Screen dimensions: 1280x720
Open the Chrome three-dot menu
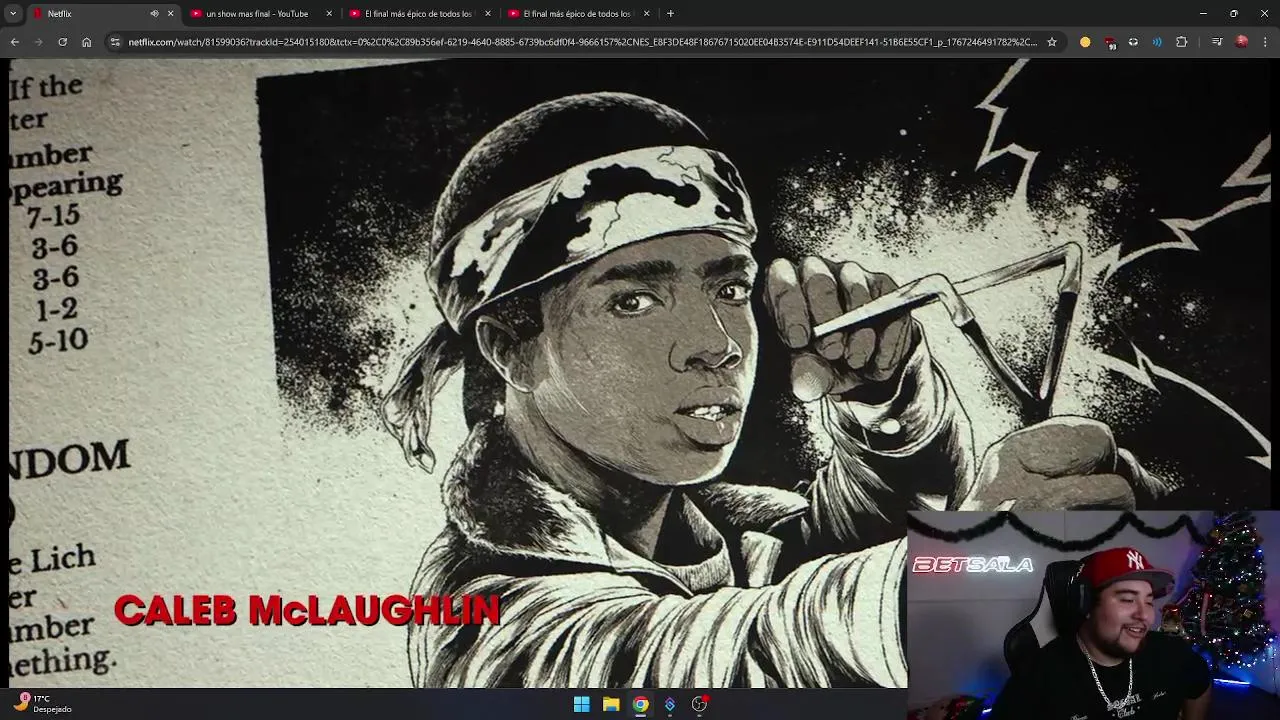click(1266, 42)
